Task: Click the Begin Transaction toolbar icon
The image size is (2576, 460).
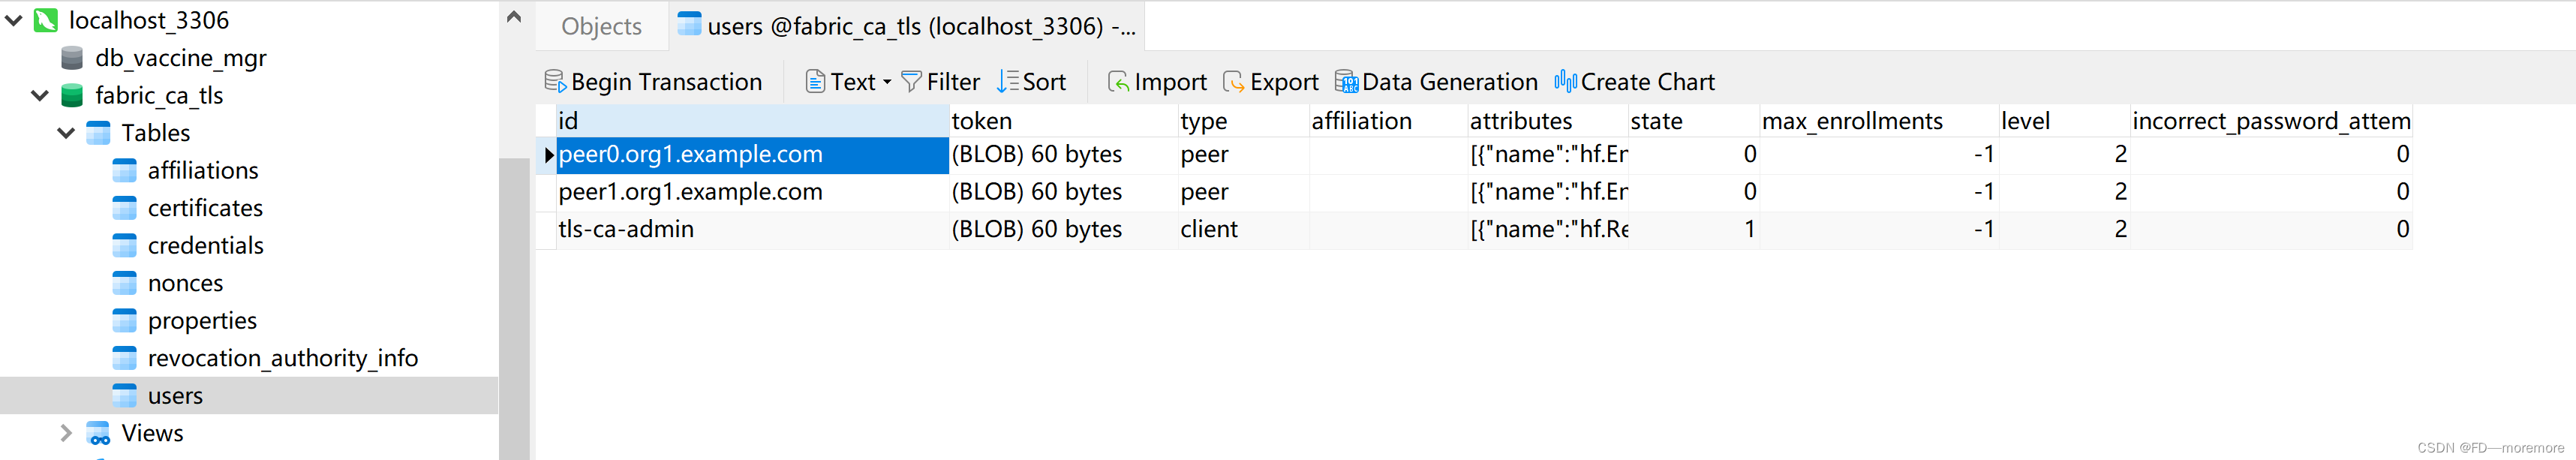Action: [554, 81]
